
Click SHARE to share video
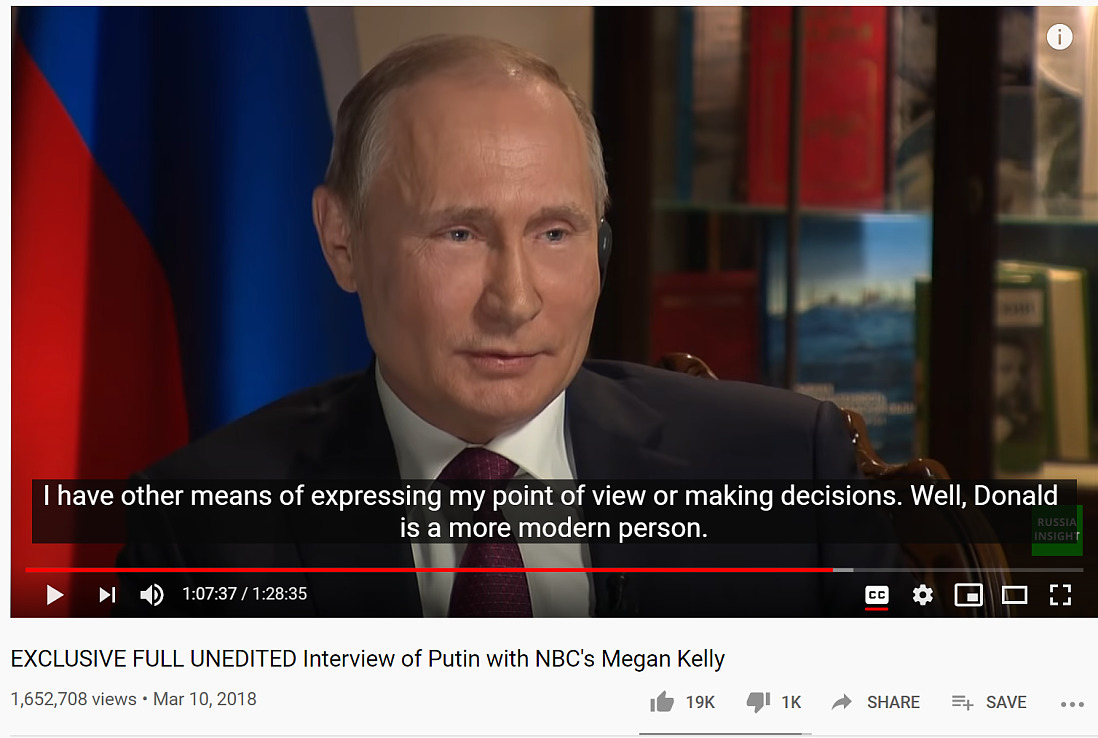pyautogui.click(x=875, y=702)
